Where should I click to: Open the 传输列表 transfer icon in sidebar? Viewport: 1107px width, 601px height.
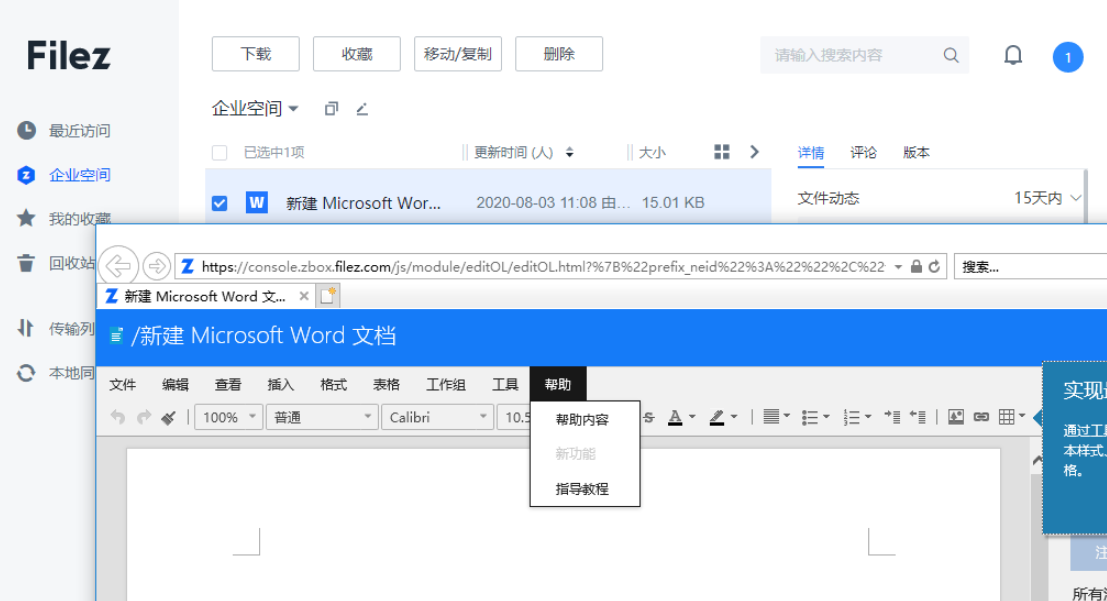[25, 328]
